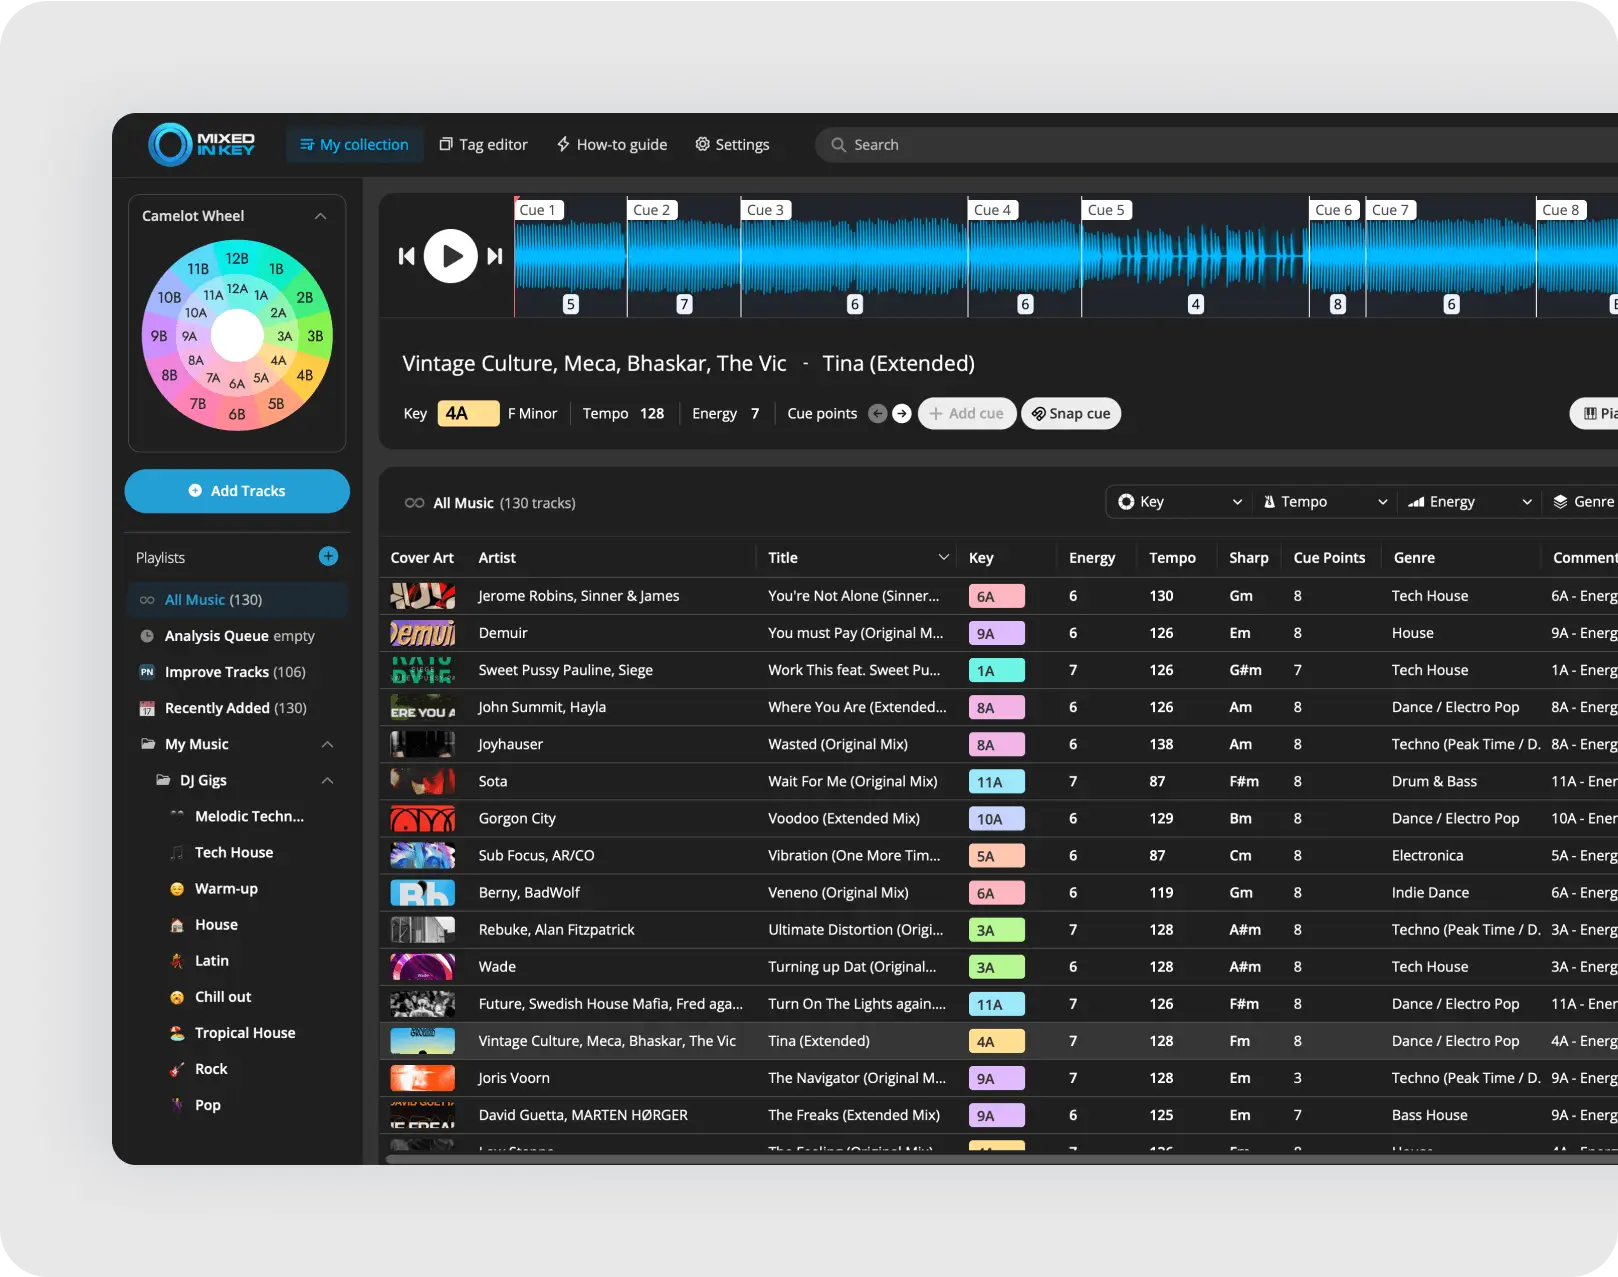Click the Snap cue button
Viewport: 1618px width, 1277px height.
tap(1071, 414)
